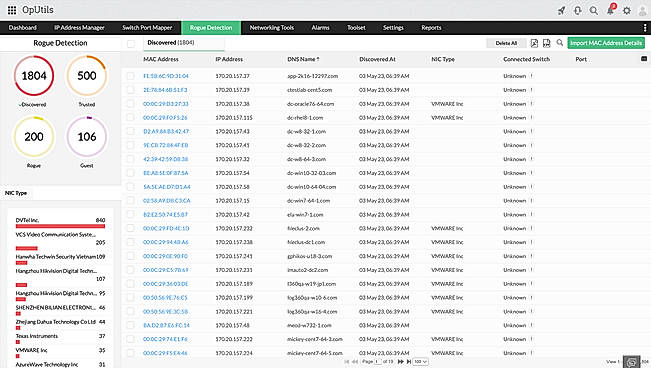Image resolution: width=651 pixels, height=368 pixels.
Task: Open global search in top header
Action: tap(594, 10)
